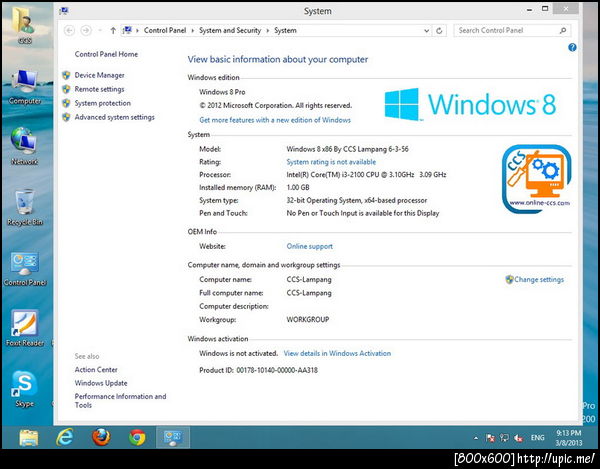Open recent locations dropdown arrow
The image size is (600, 469).
pyautogui.click(x=100, y=31)
